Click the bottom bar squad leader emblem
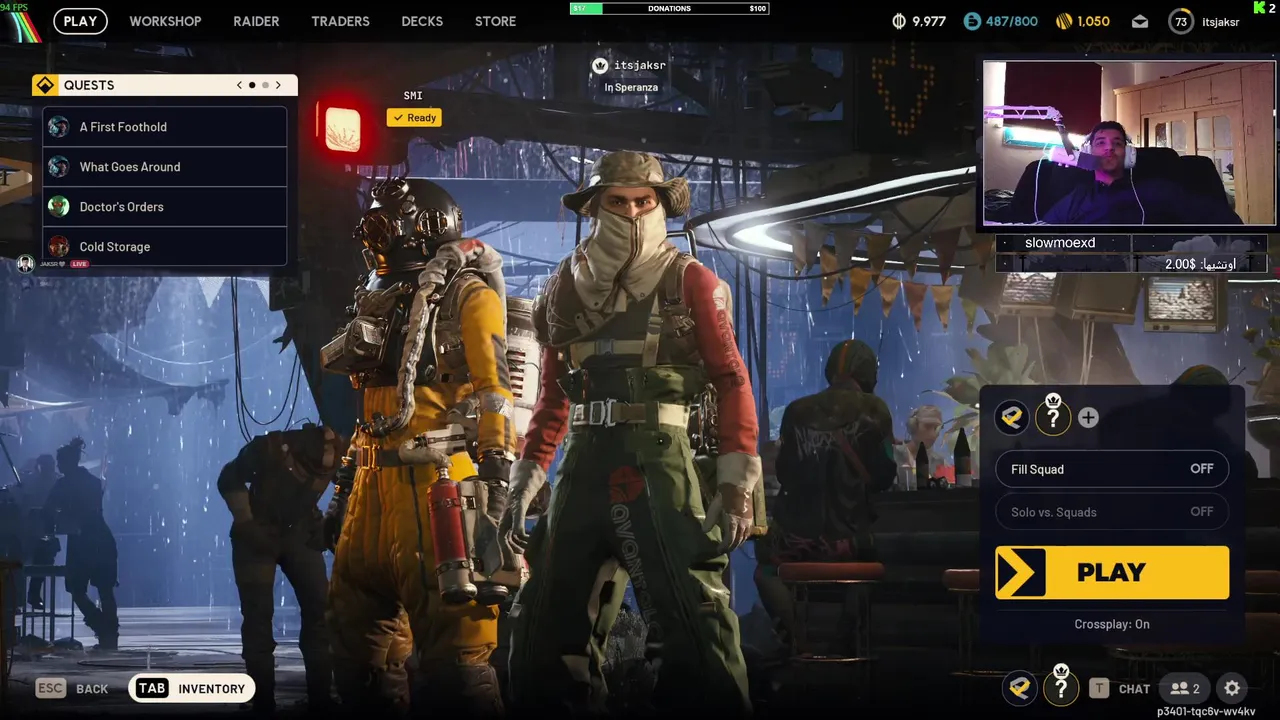The height and width of the screenshot is (720, 1280). [x=1020, y=688]
